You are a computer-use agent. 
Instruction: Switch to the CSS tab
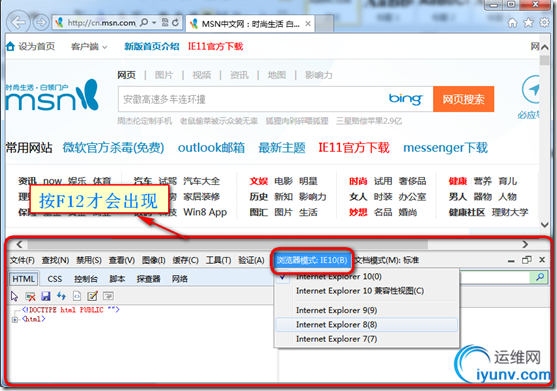coord(55,279)
